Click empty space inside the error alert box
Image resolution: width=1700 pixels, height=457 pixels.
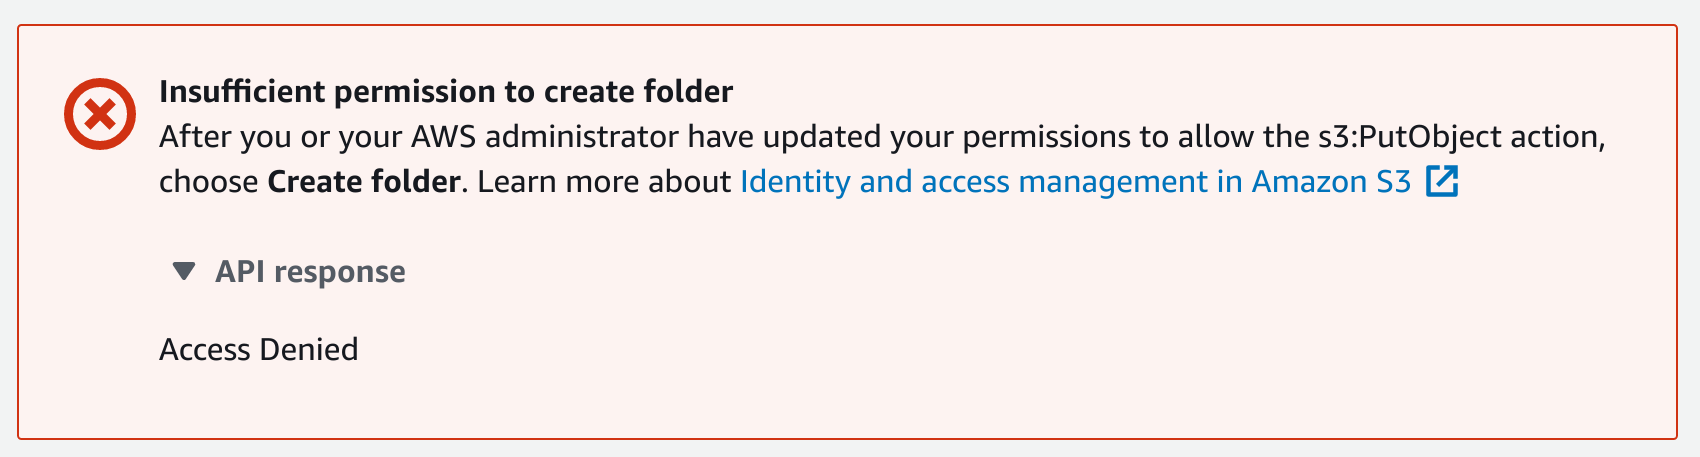coord(1000,330)
